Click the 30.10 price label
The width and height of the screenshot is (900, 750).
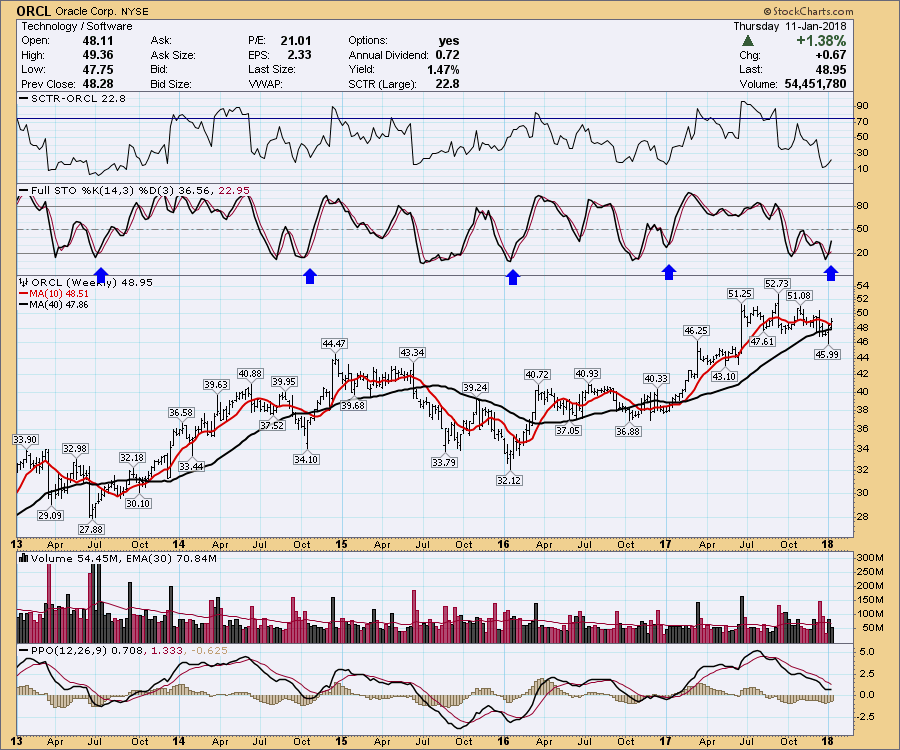pos(138,503)
